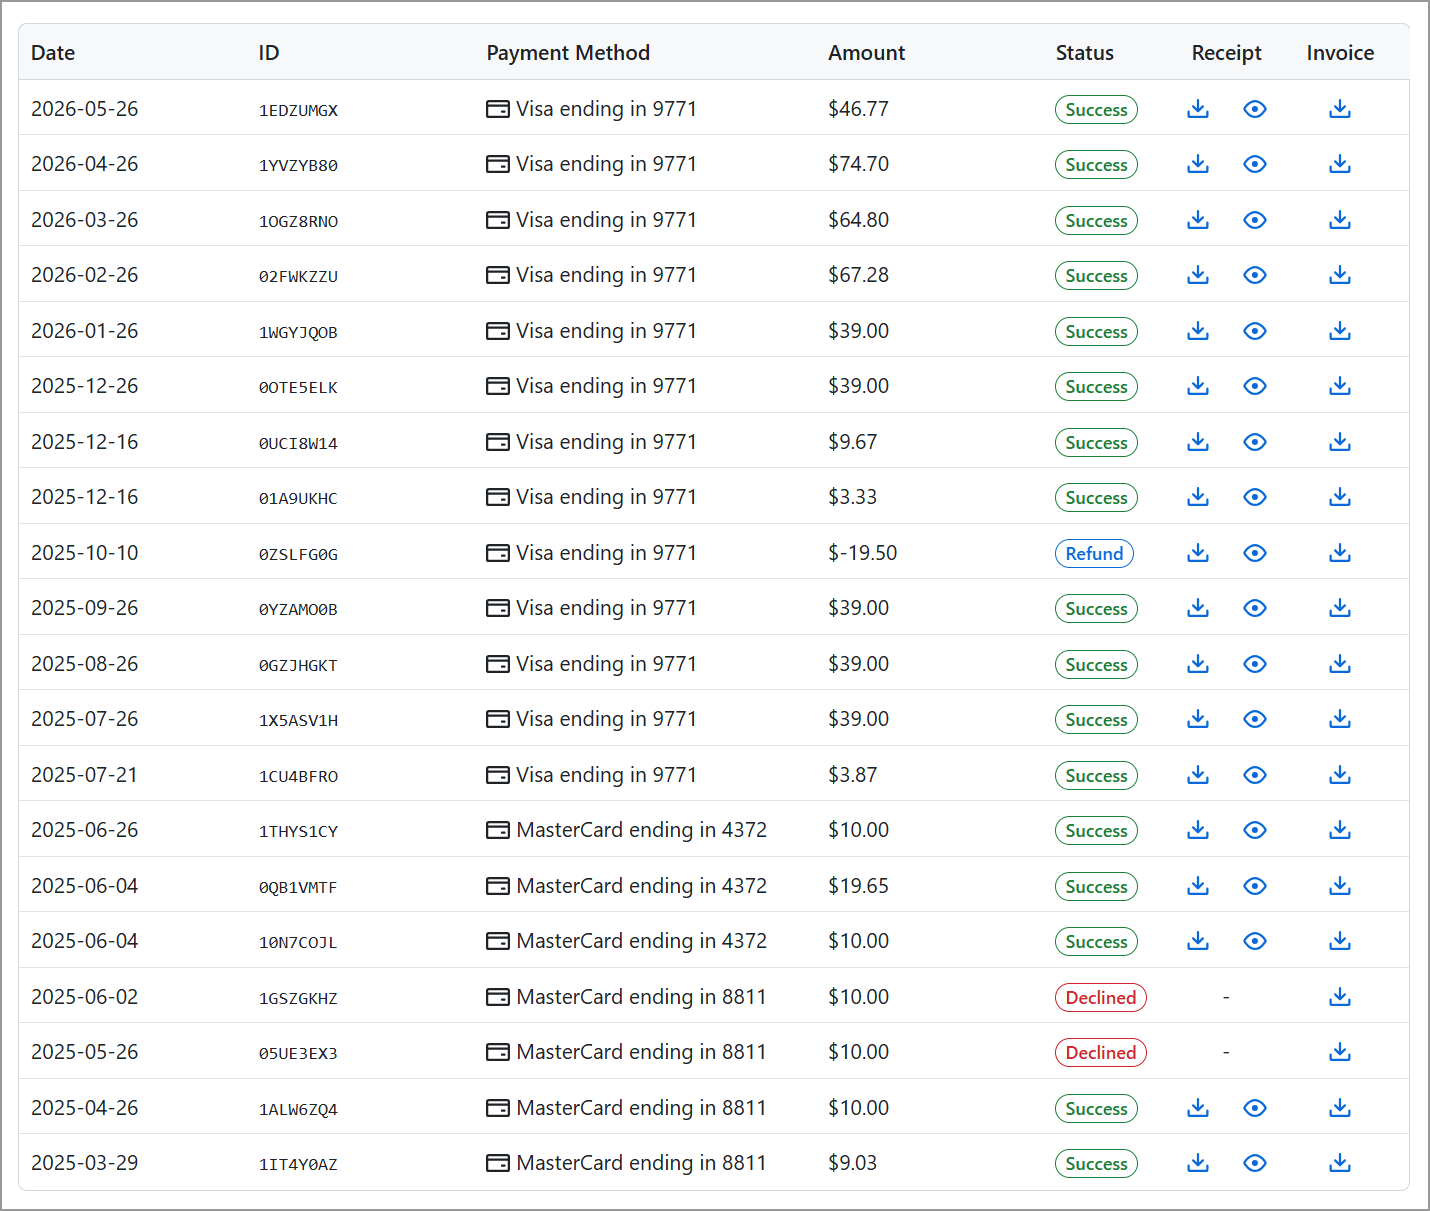Download invoice for payment 1IT4Y0AZ
The image size is (1430, 1211).
[1340, 1163]
